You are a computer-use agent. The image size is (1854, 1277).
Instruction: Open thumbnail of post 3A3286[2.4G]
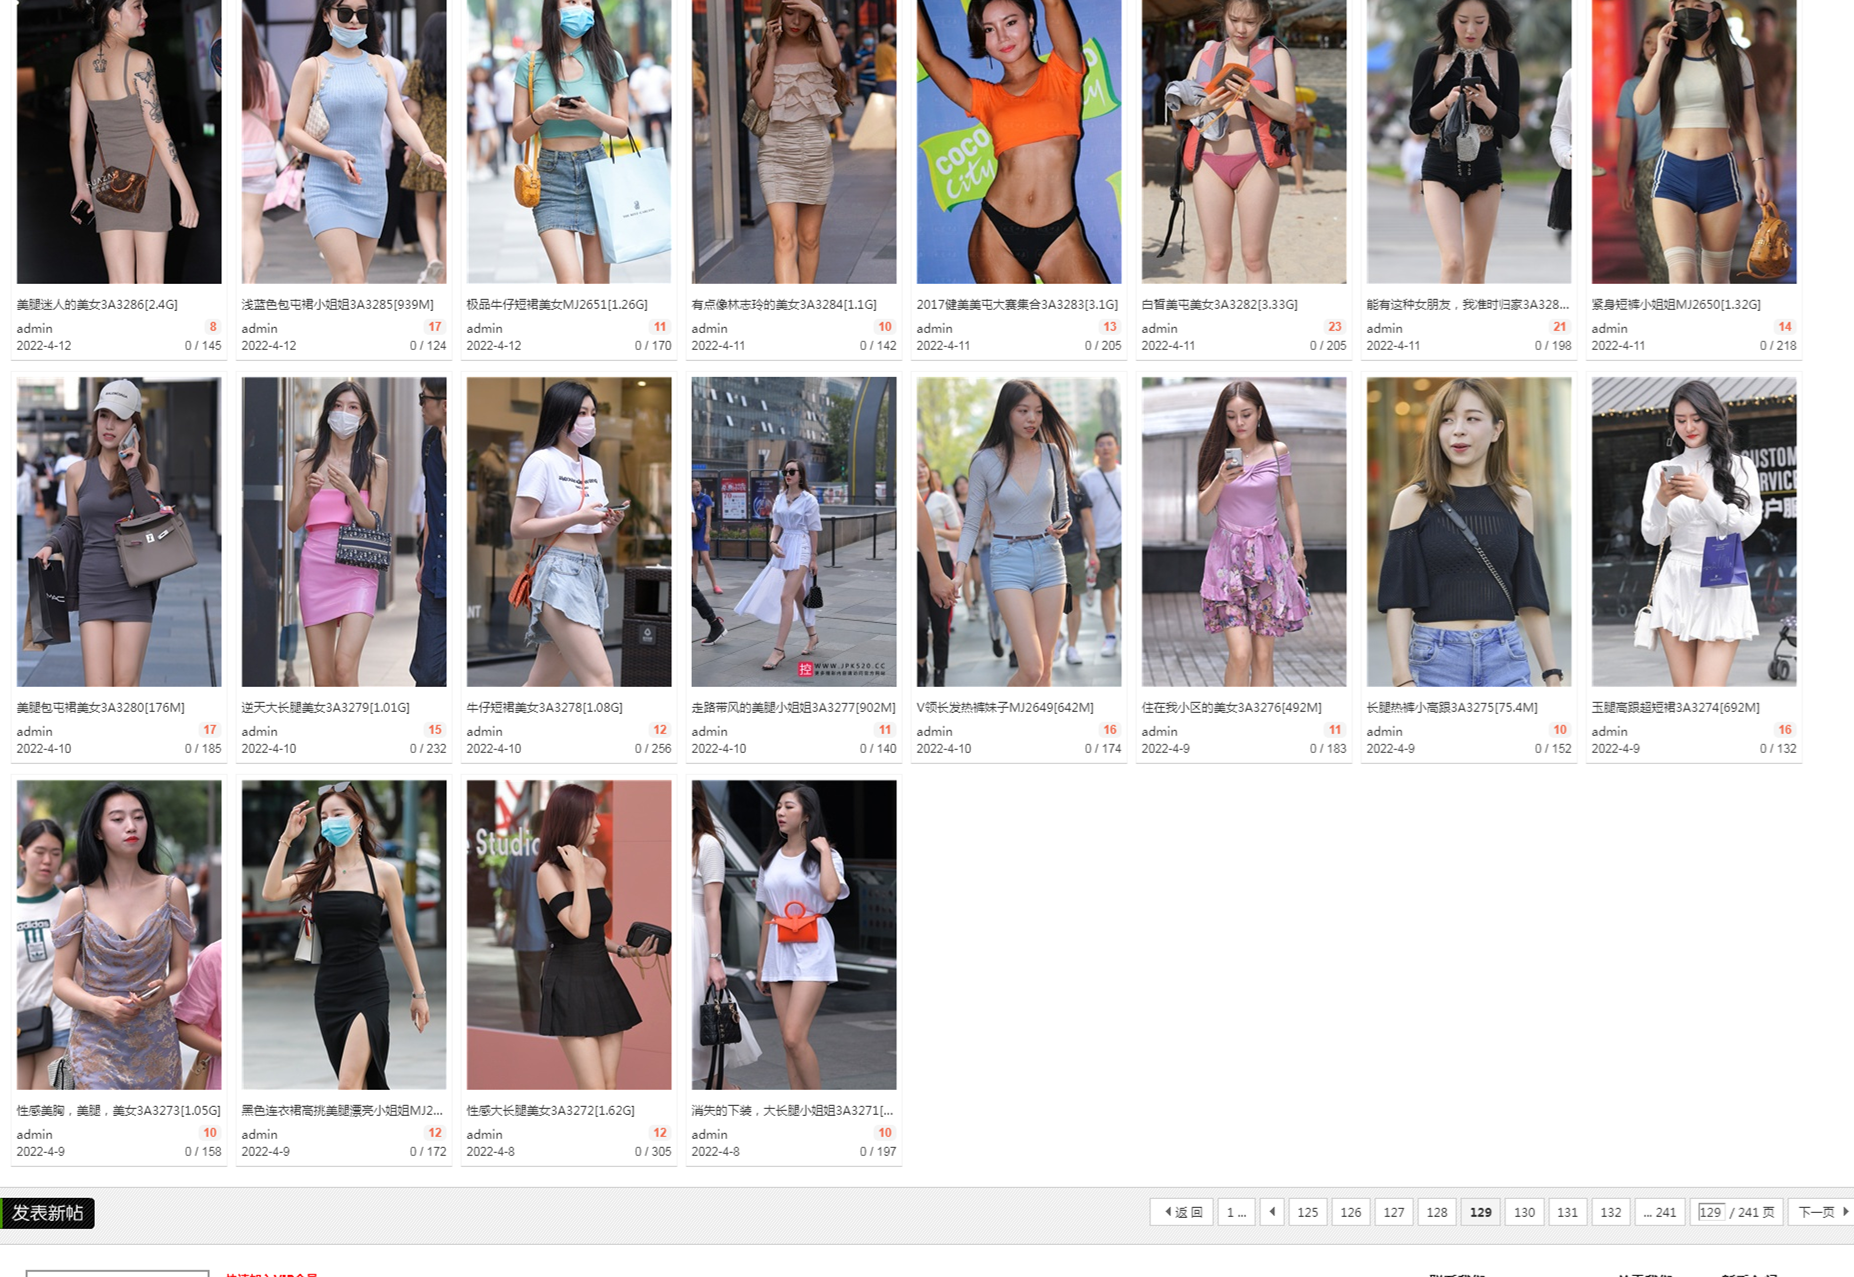pos(119,141)
